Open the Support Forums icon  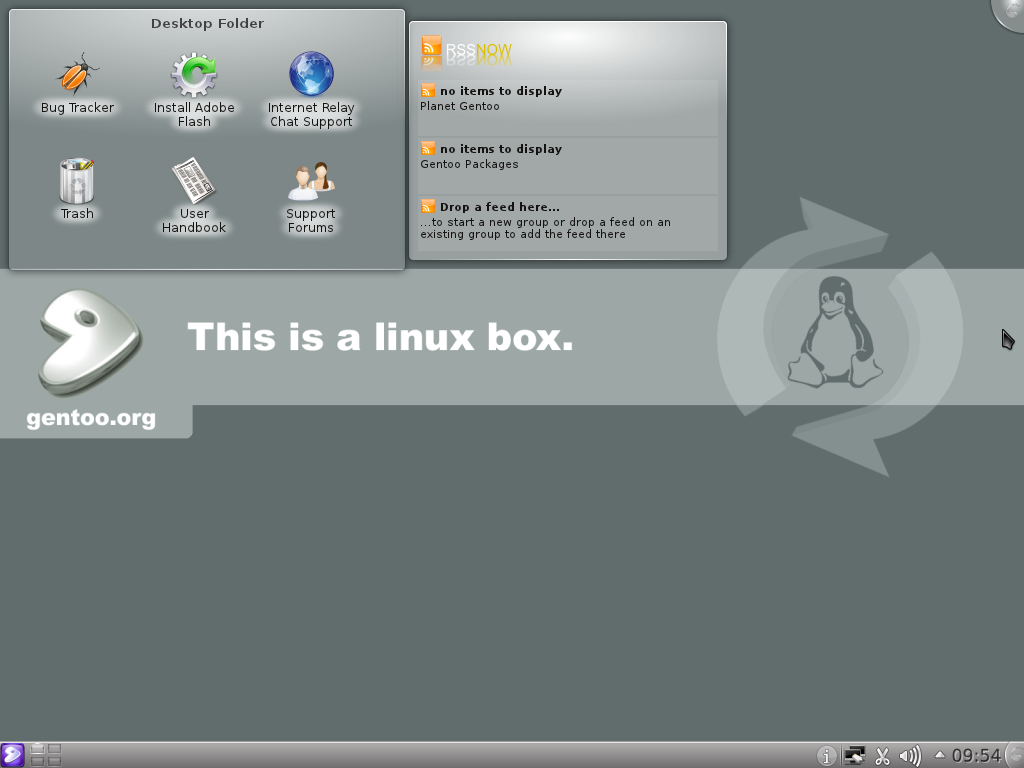tap(310, 182)
